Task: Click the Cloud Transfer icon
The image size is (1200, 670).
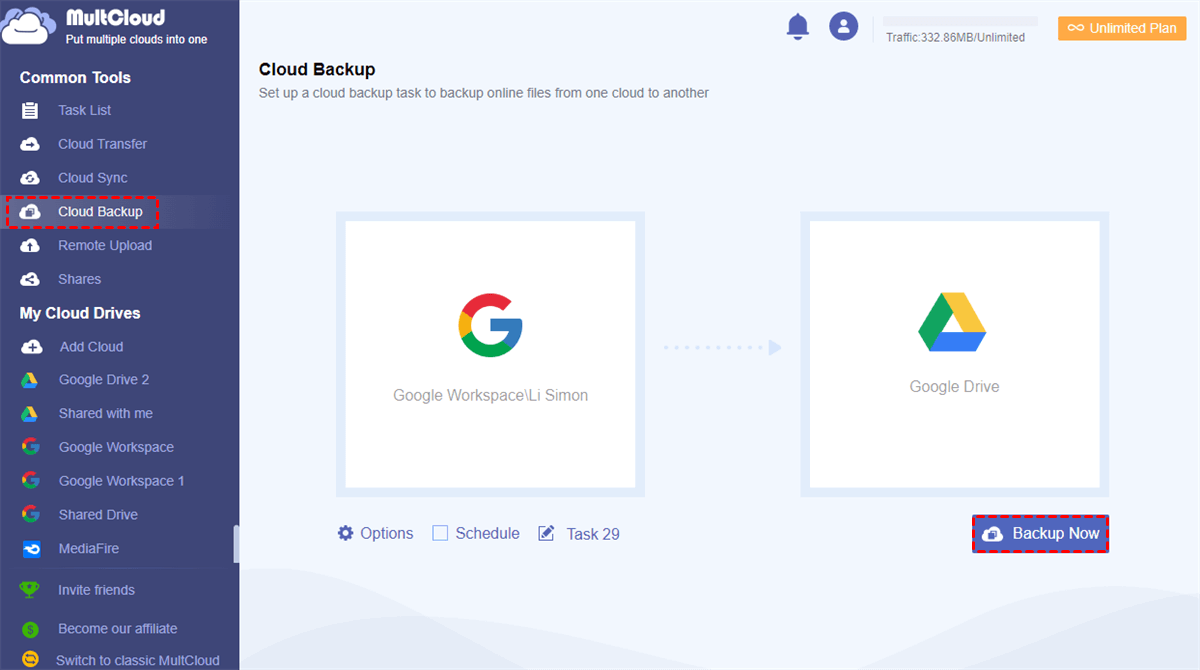Action: click(x=30, y=144)
